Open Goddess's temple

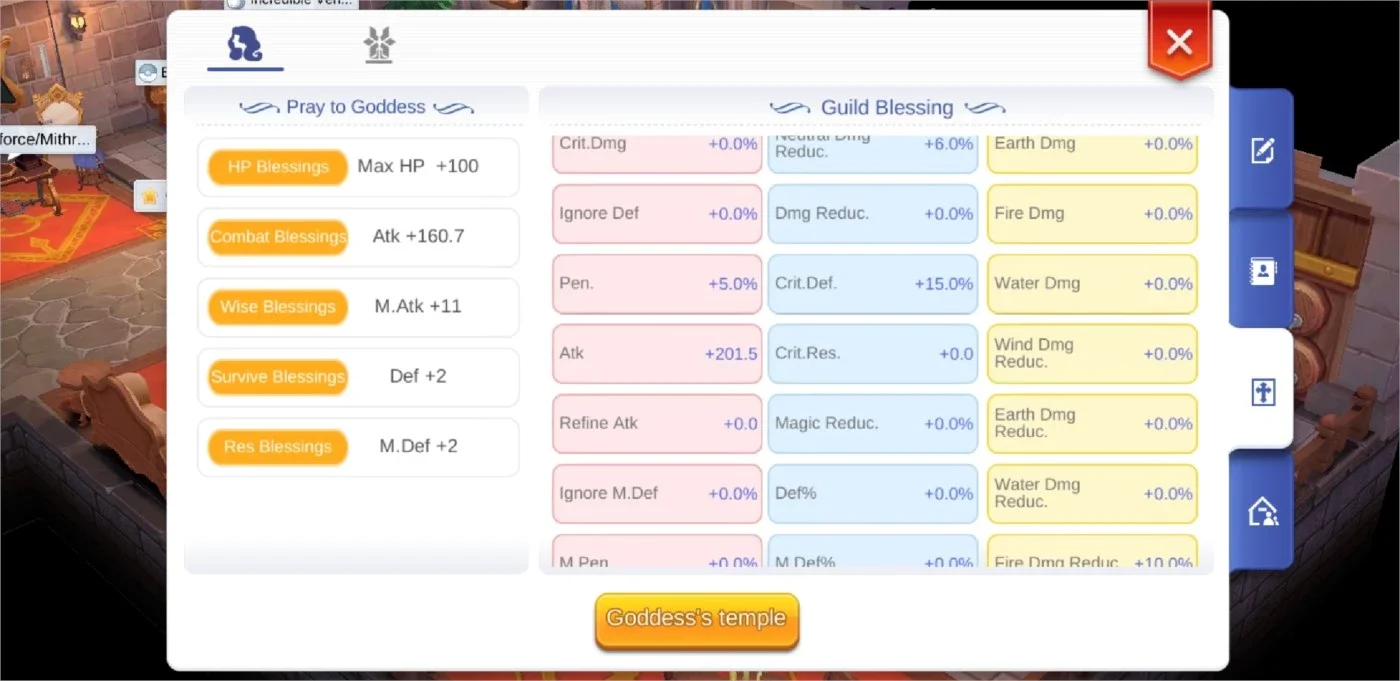[697, 620]
